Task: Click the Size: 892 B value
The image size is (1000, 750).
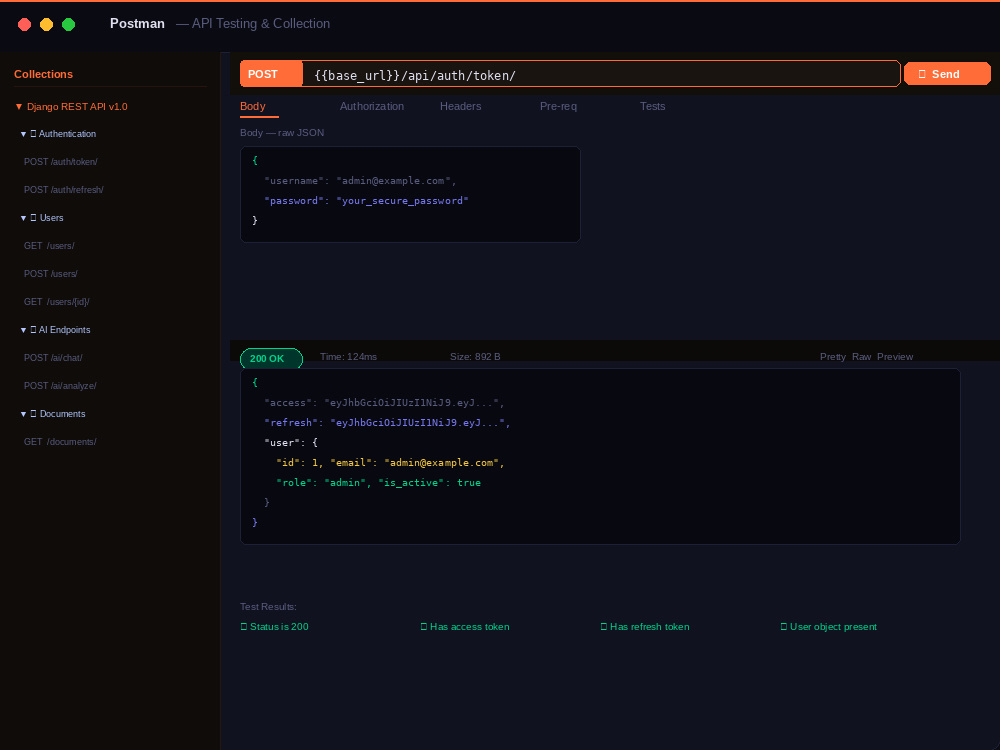Action: pyautogui.click(x=475, y=357)
